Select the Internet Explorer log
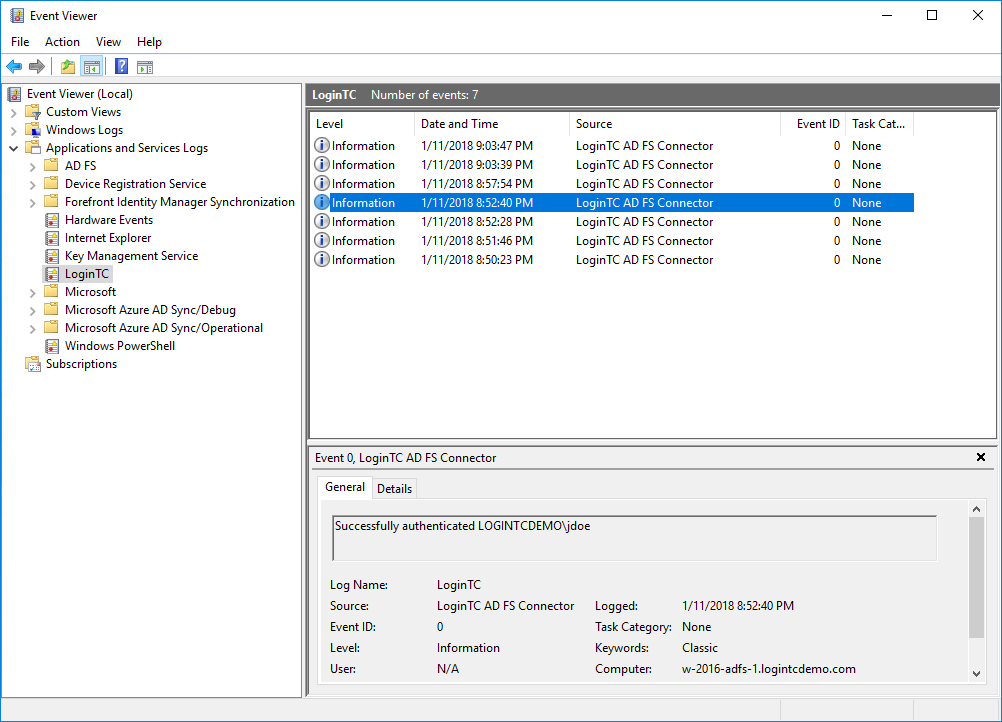This screenshot has width=1002, height=722. tap(108, 238)
